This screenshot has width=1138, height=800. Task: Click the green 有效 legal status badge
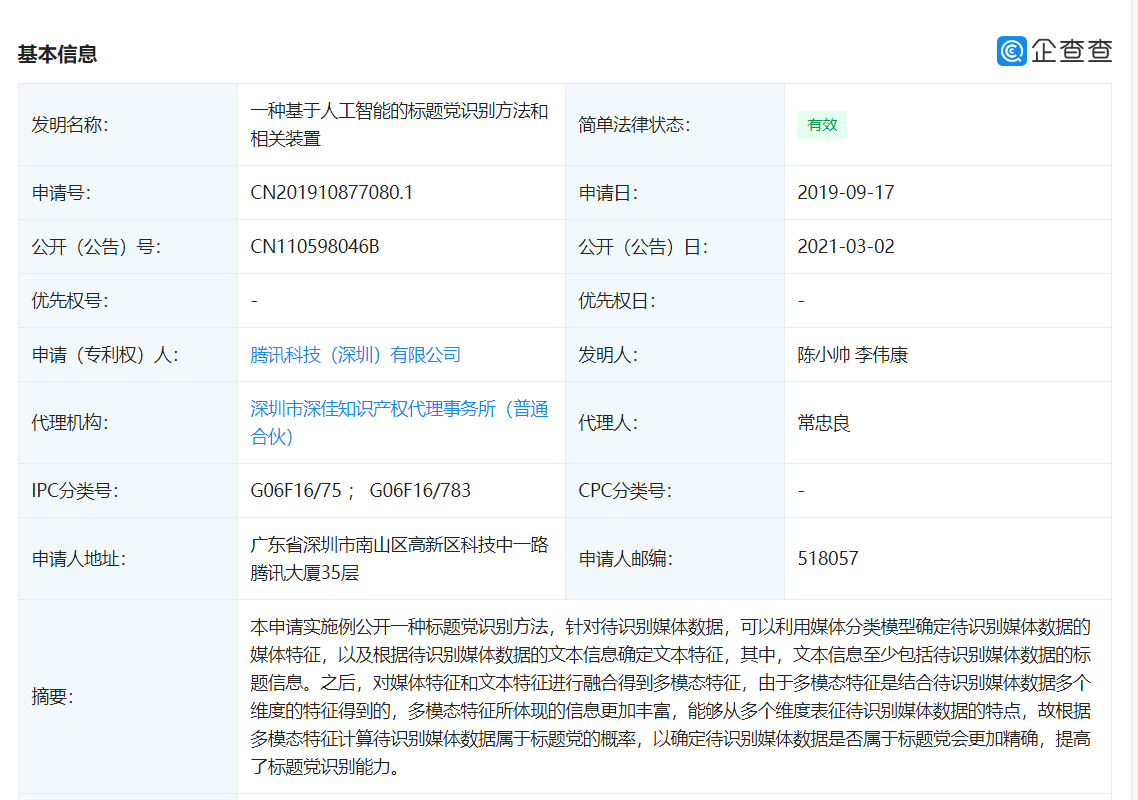coord(822,125)
